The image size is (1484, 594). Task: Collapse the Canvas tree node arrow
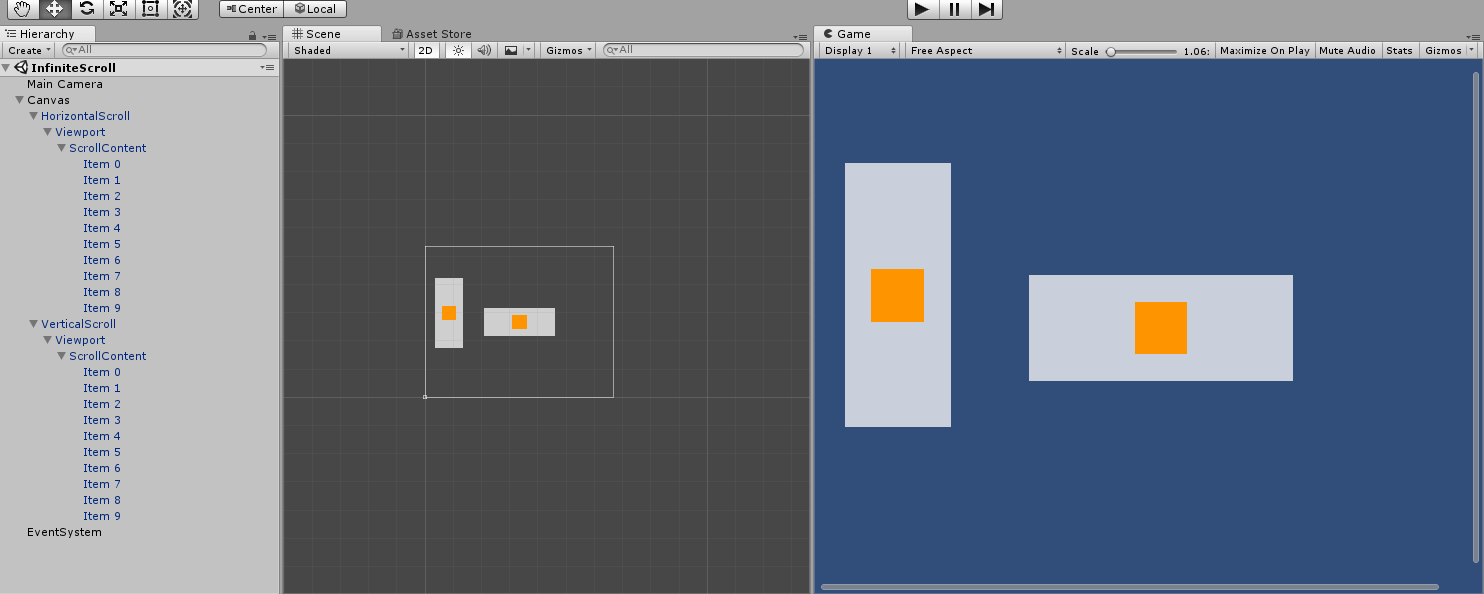[x=19, y=100]
